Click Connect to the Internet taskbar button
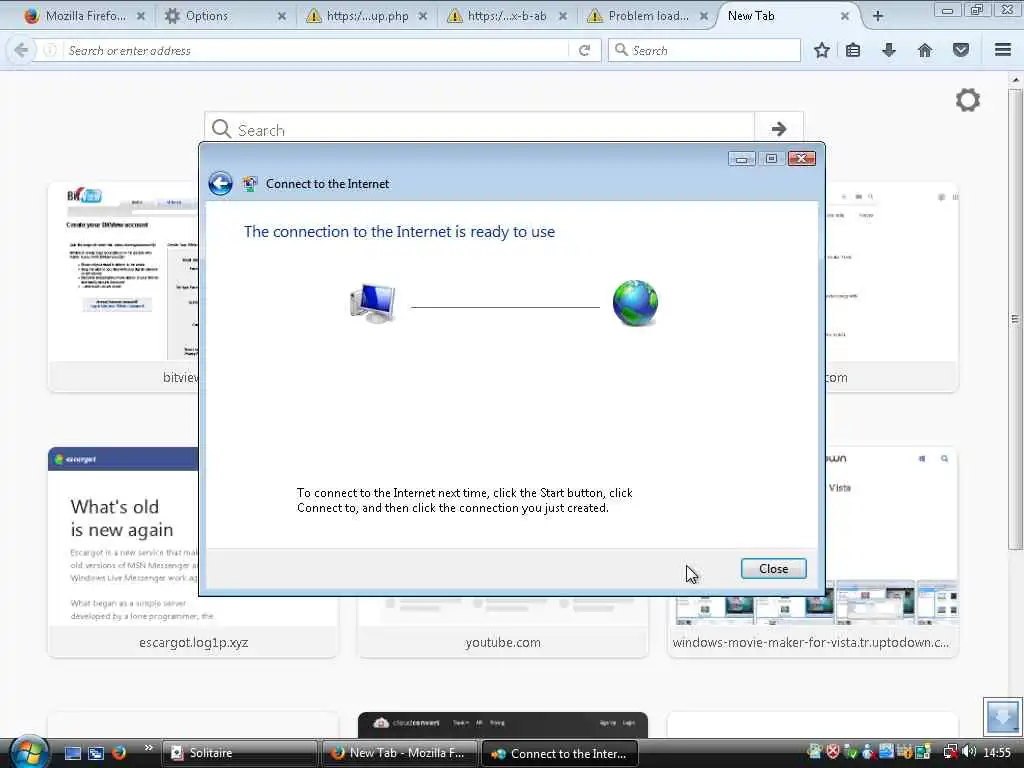The height and width of the screenshot is (768, 1024). [560, 754]
